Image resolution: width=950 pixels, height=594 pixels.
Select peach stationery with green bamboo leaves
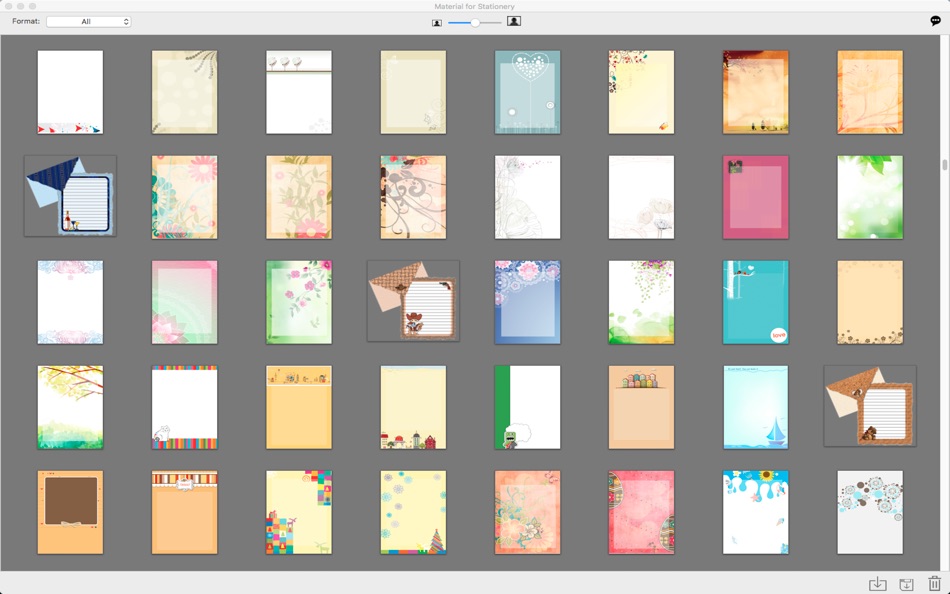299,197
